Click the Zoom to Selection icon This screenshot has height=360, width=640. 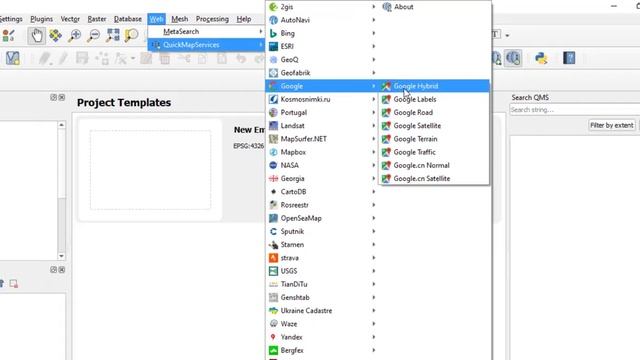click(x=131, y=36)
